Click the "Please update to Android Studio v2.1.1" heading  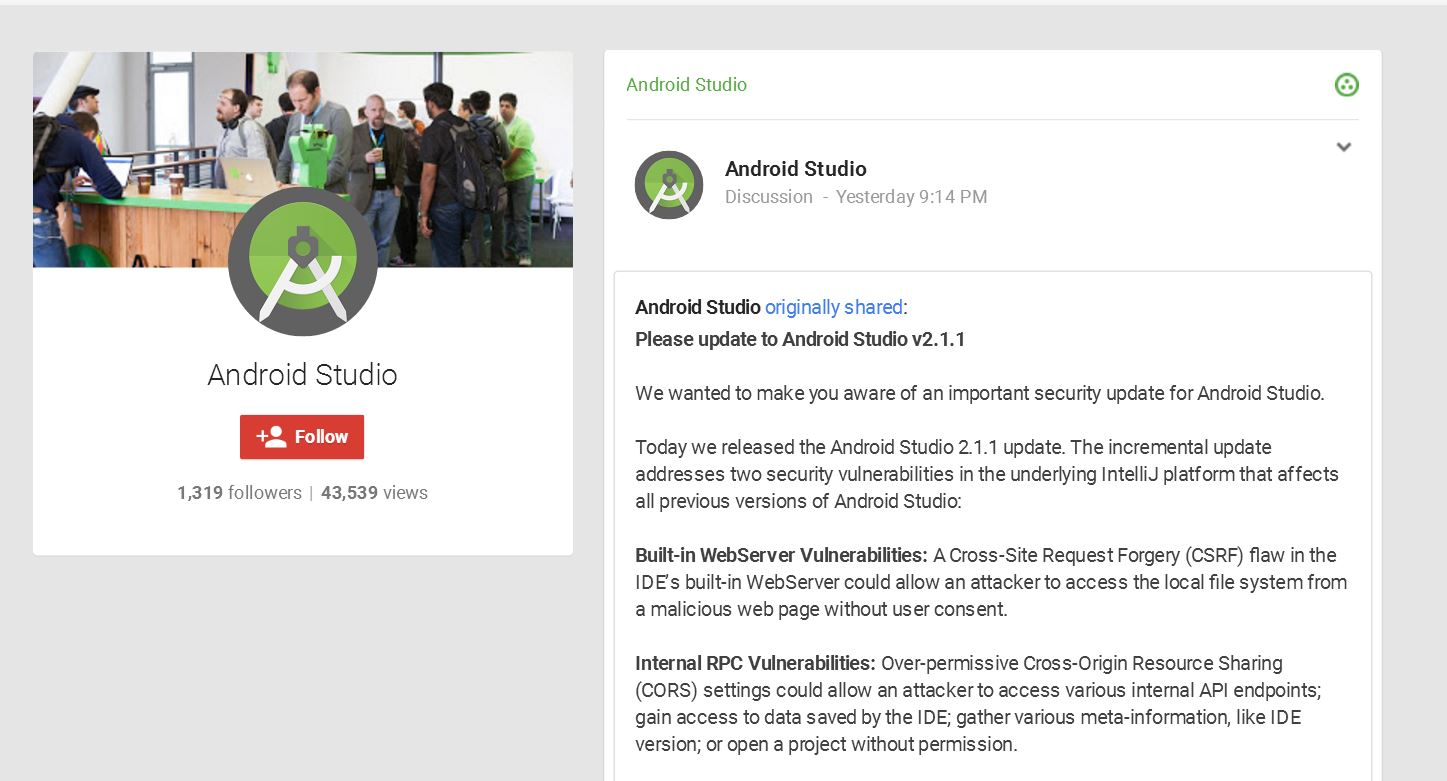tap(799, 339)
